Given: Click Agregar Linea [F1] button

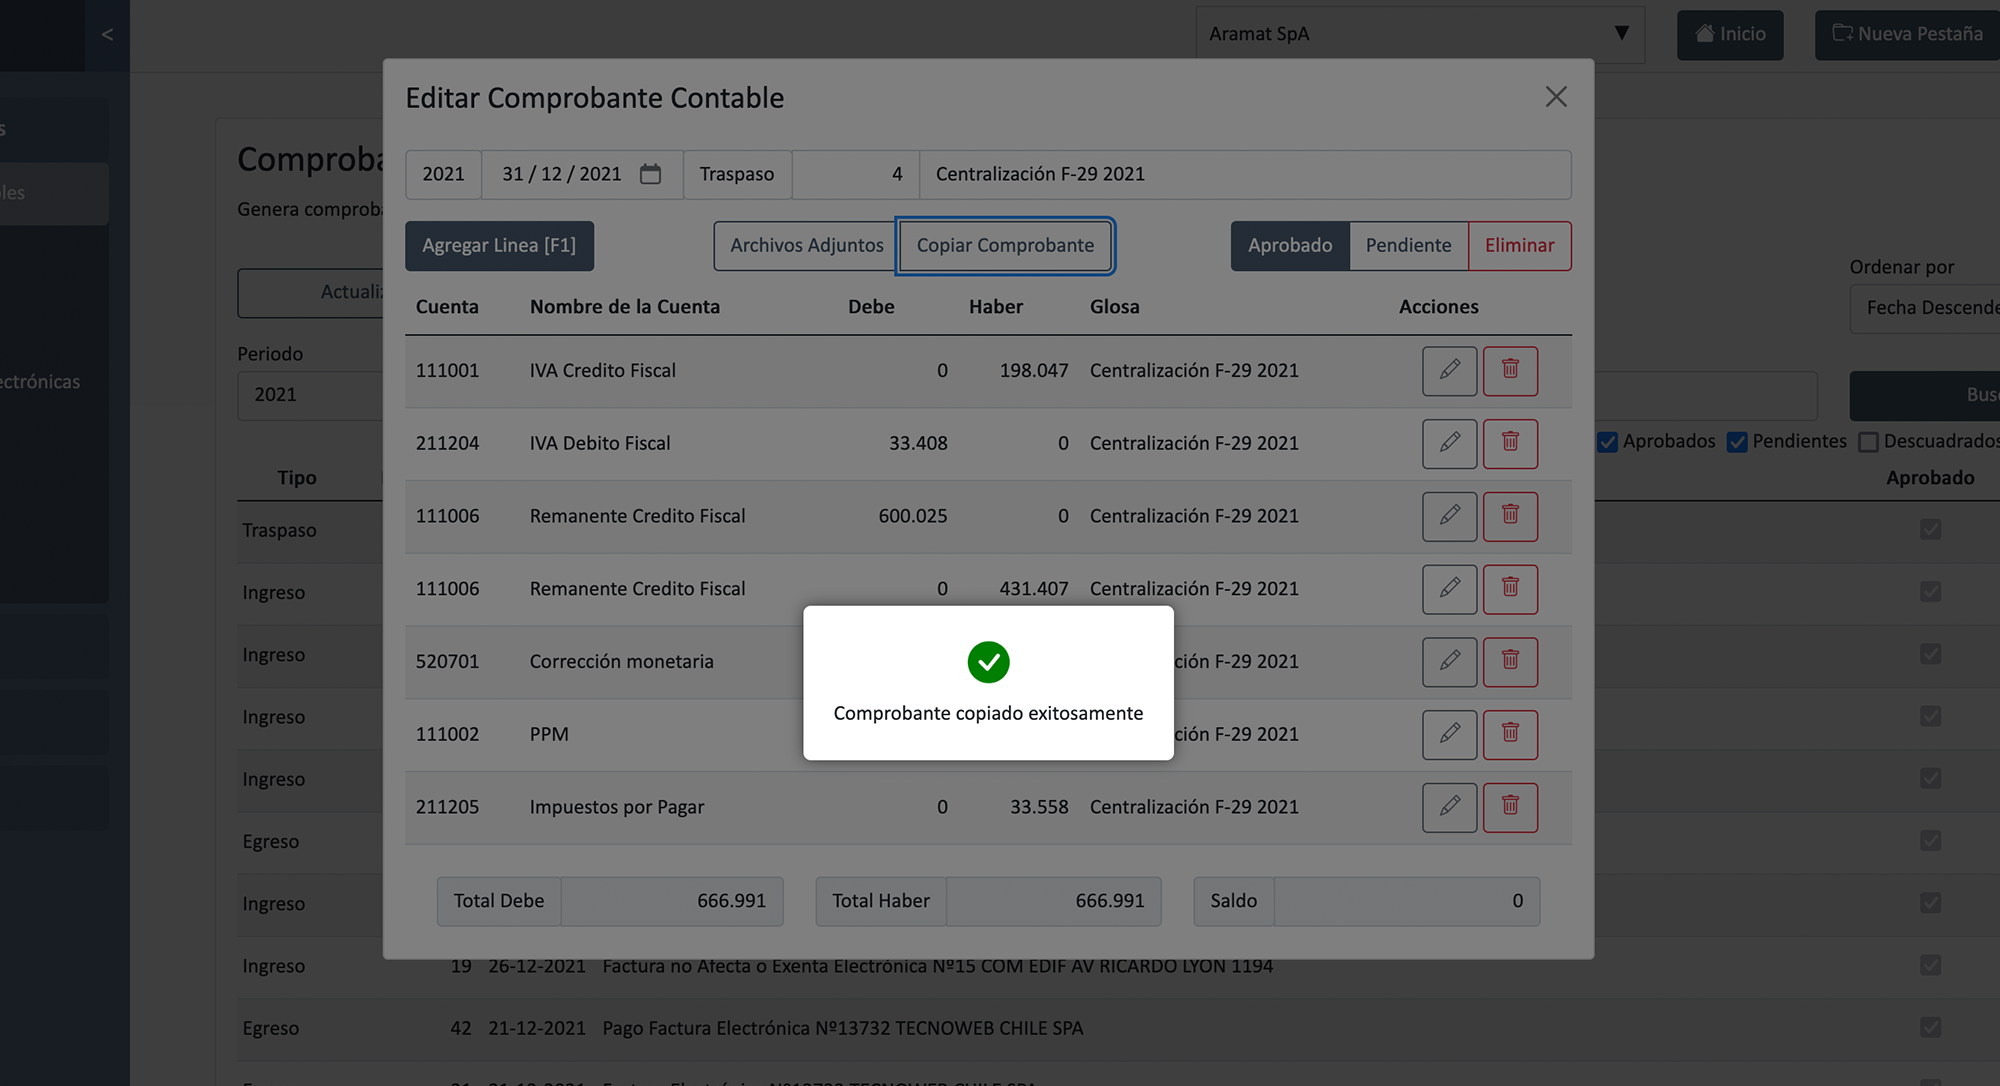Looking at the screenshot, I should click(x=499, y=246).
